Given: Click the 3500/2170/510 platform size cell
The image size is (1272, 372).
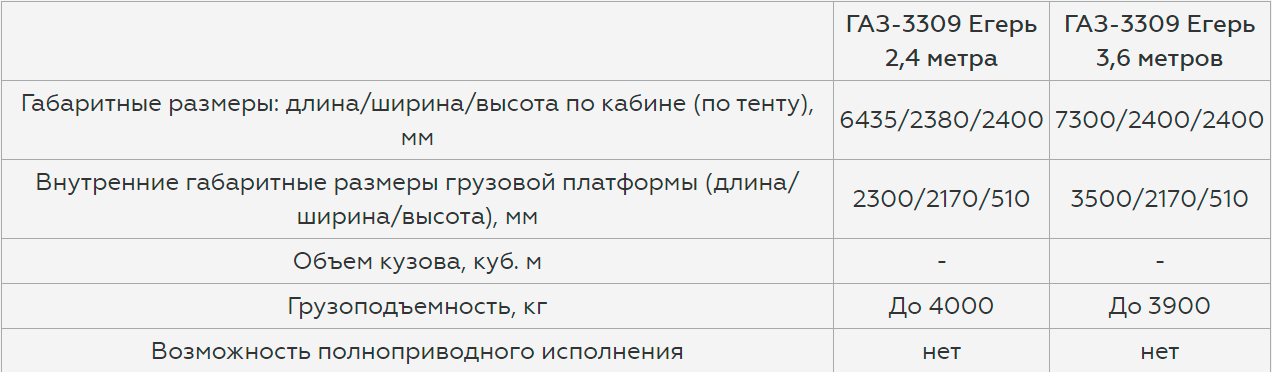Looking at the screenshot, I should pos(1159,199).
